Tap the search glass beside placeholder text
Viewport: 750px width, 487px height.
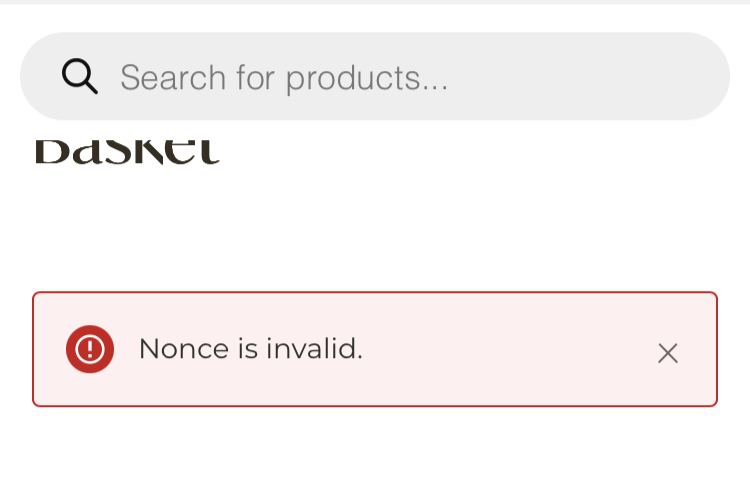point(79,76)
